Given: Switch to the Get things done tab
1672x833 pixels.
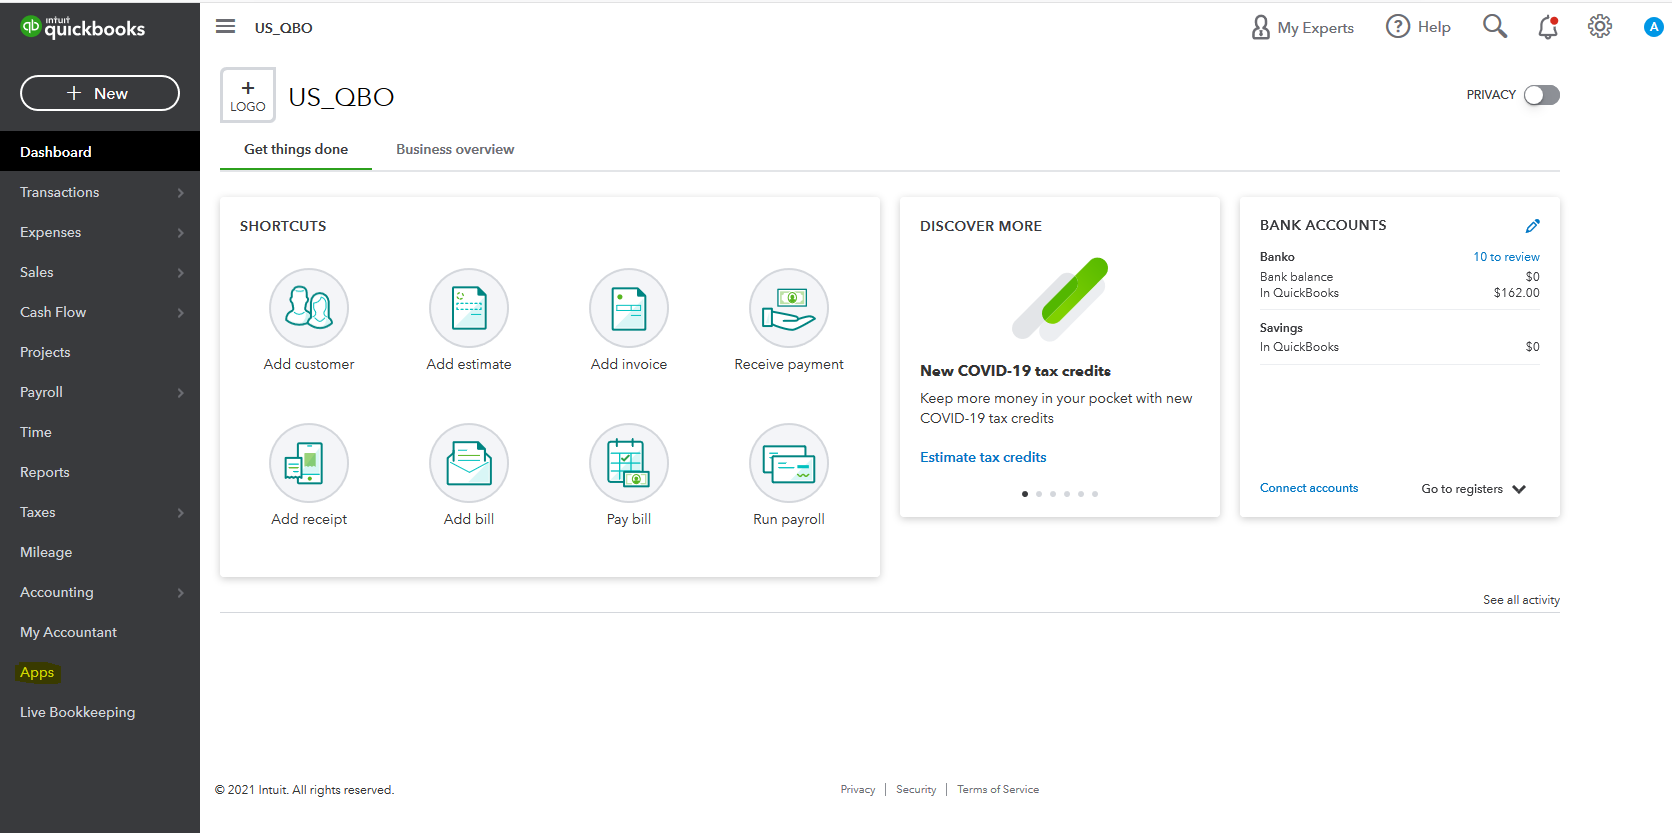Looking at the screenshot, I should [296, 149].
